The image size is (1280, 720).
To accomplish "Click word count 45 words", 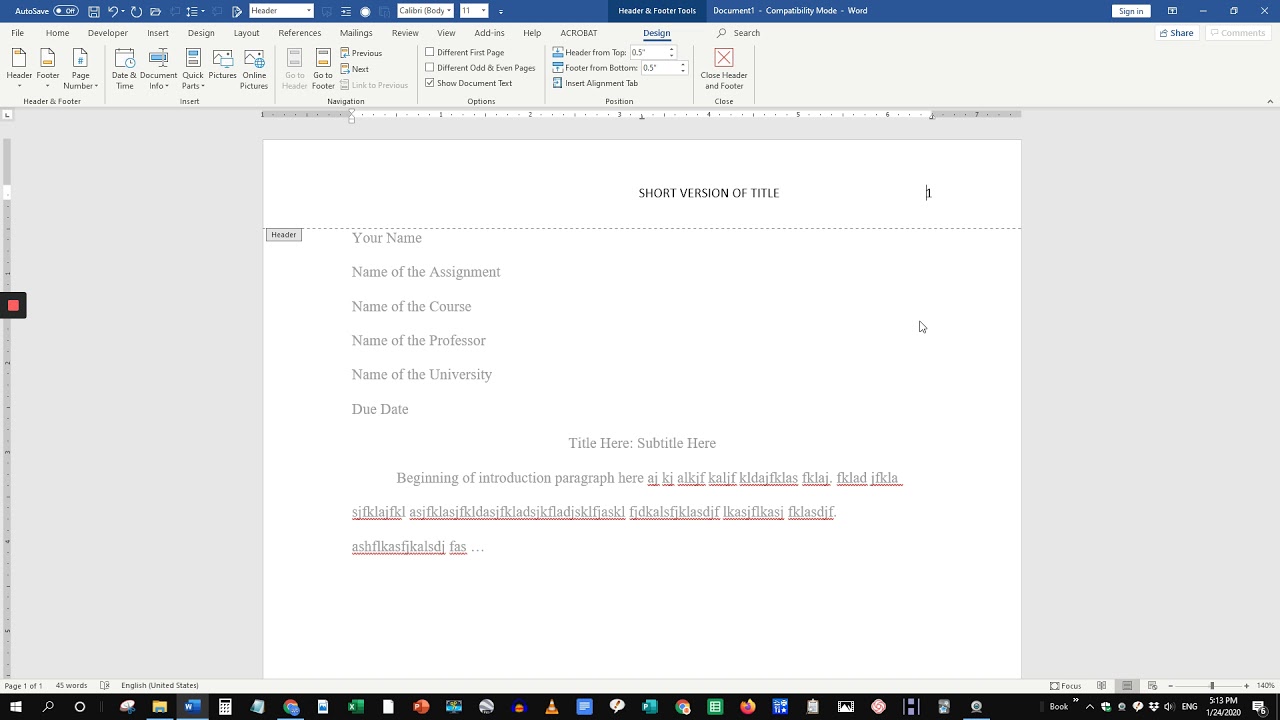I will 71,686.
